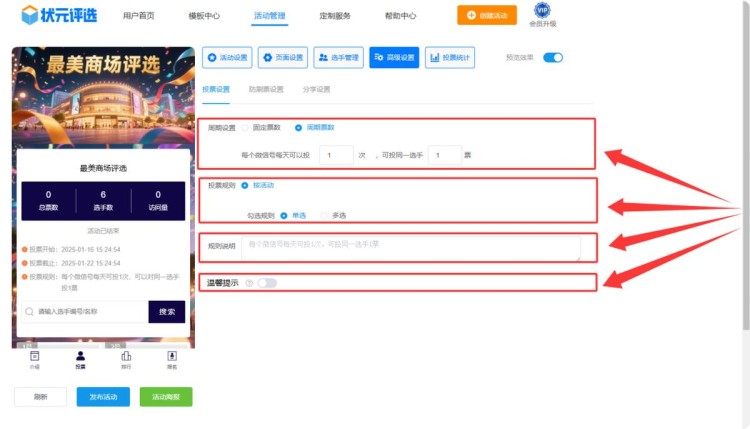
Task: Open 投票统计 with the bar chart icon
Action: [450, 58]
